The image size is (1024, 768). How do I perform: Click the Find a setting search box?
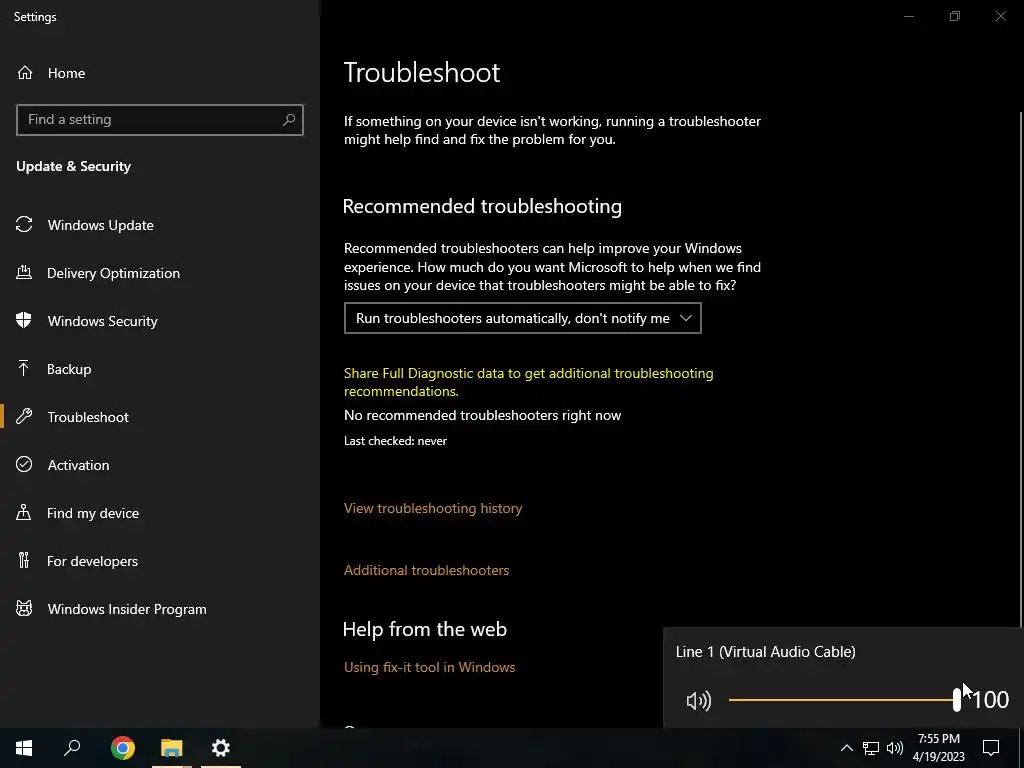pos(160,120)
